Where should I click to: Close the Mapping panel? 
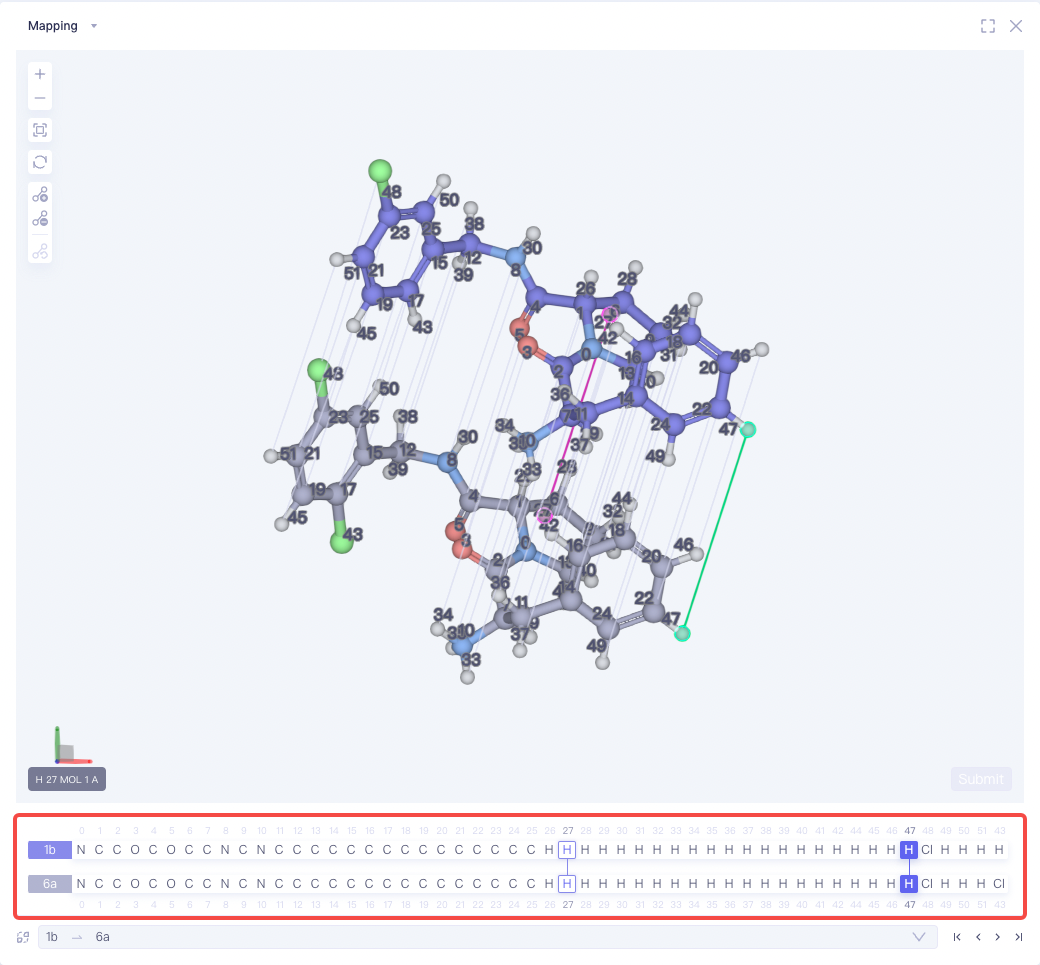coord(1015,26)
